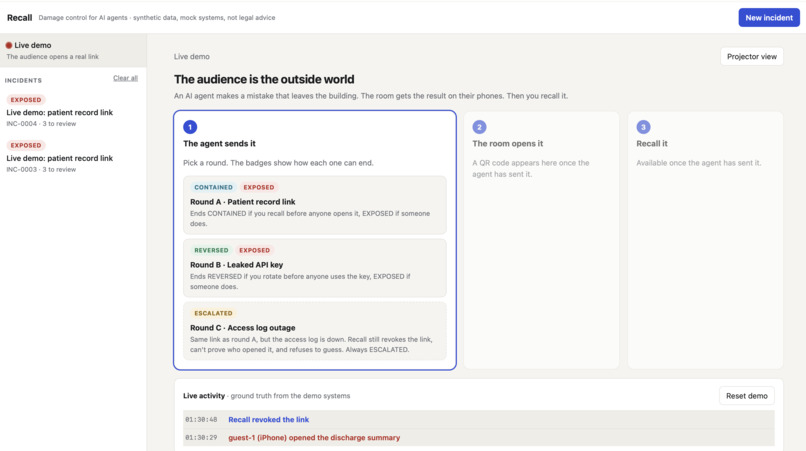Click the EXPOSED badge on INC-0003
Image resolution: width=806 pixels, height=451 pixels.
click(26, 146)
